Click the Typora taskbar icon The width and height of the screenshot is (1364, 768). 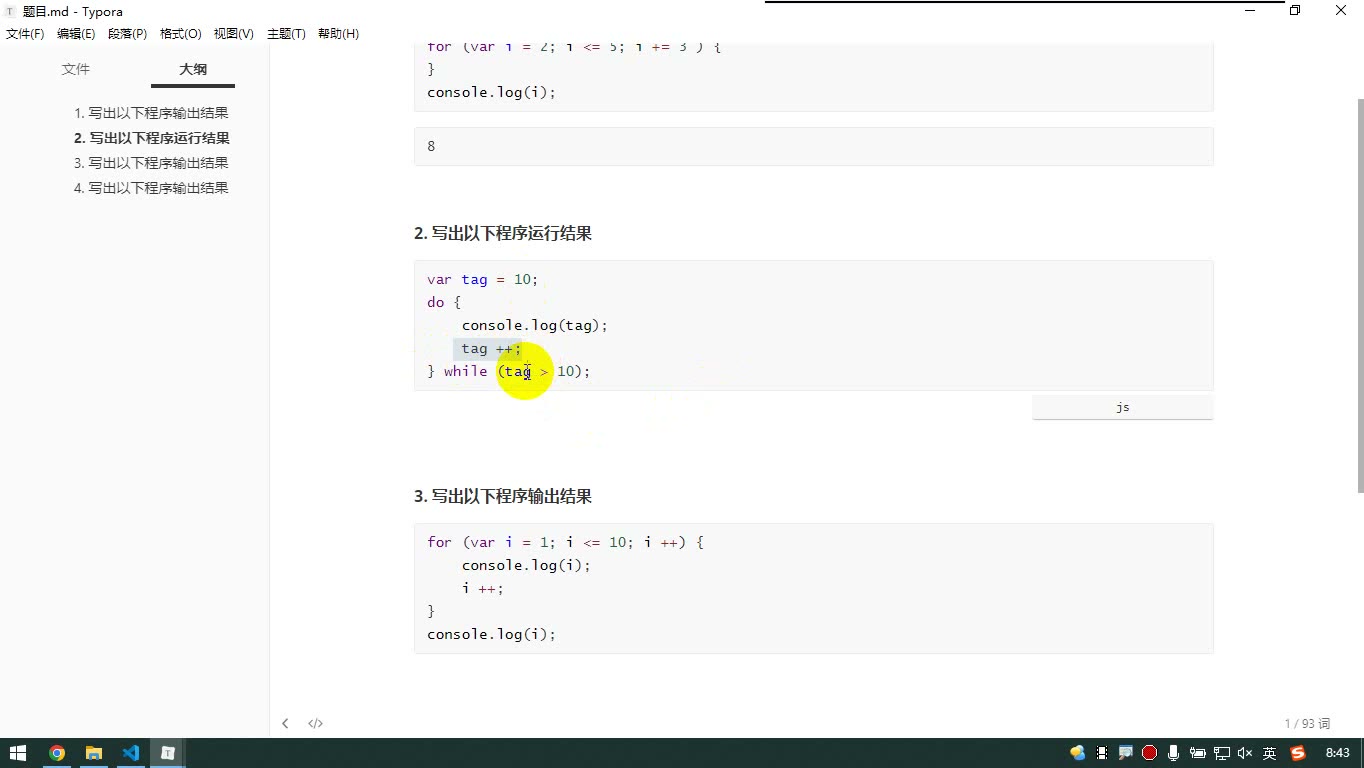168,753
